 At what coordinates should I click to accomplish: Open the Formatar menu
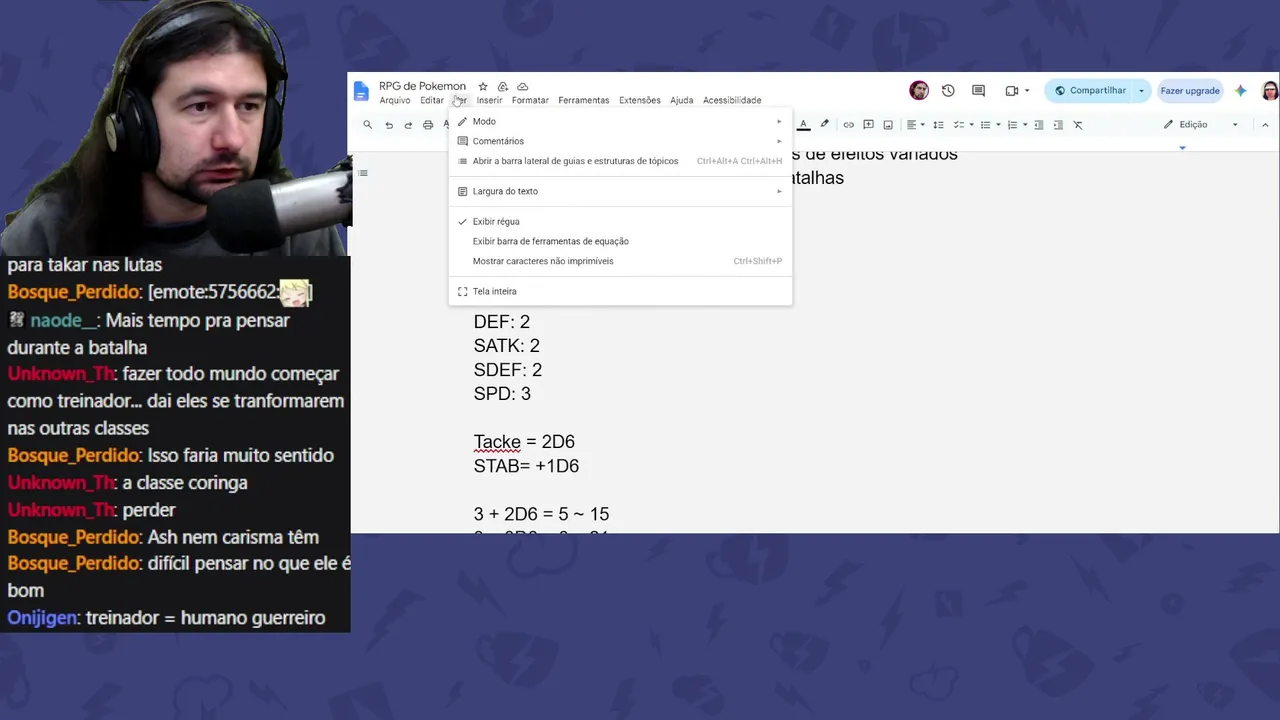coord(530,100)
